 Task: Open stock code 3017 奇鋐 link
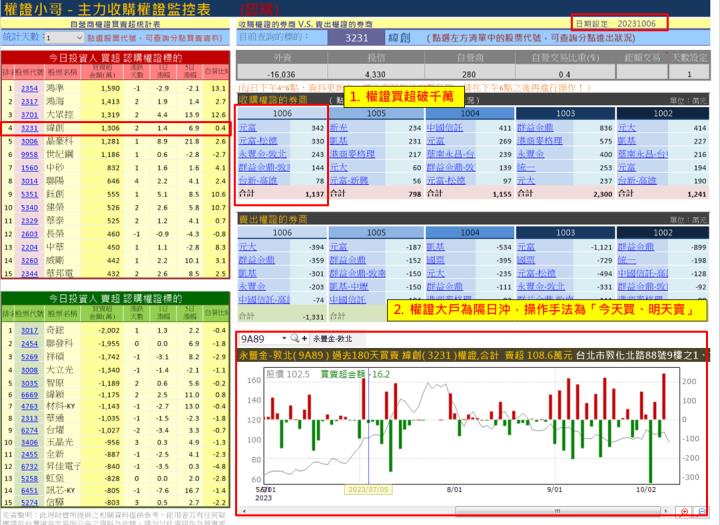[29, 331]
